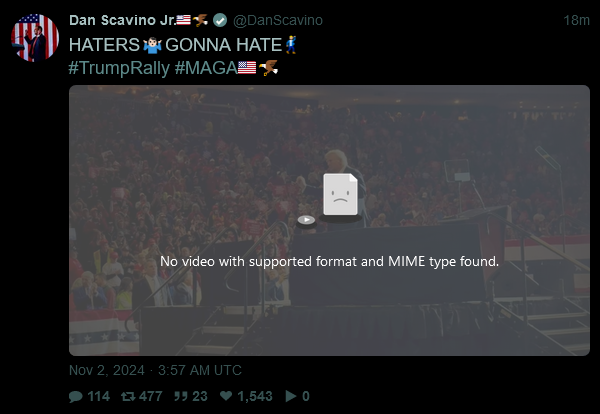Click the eagle emoji after #MAGA
600x414 pixels.
tap(268, 68)
